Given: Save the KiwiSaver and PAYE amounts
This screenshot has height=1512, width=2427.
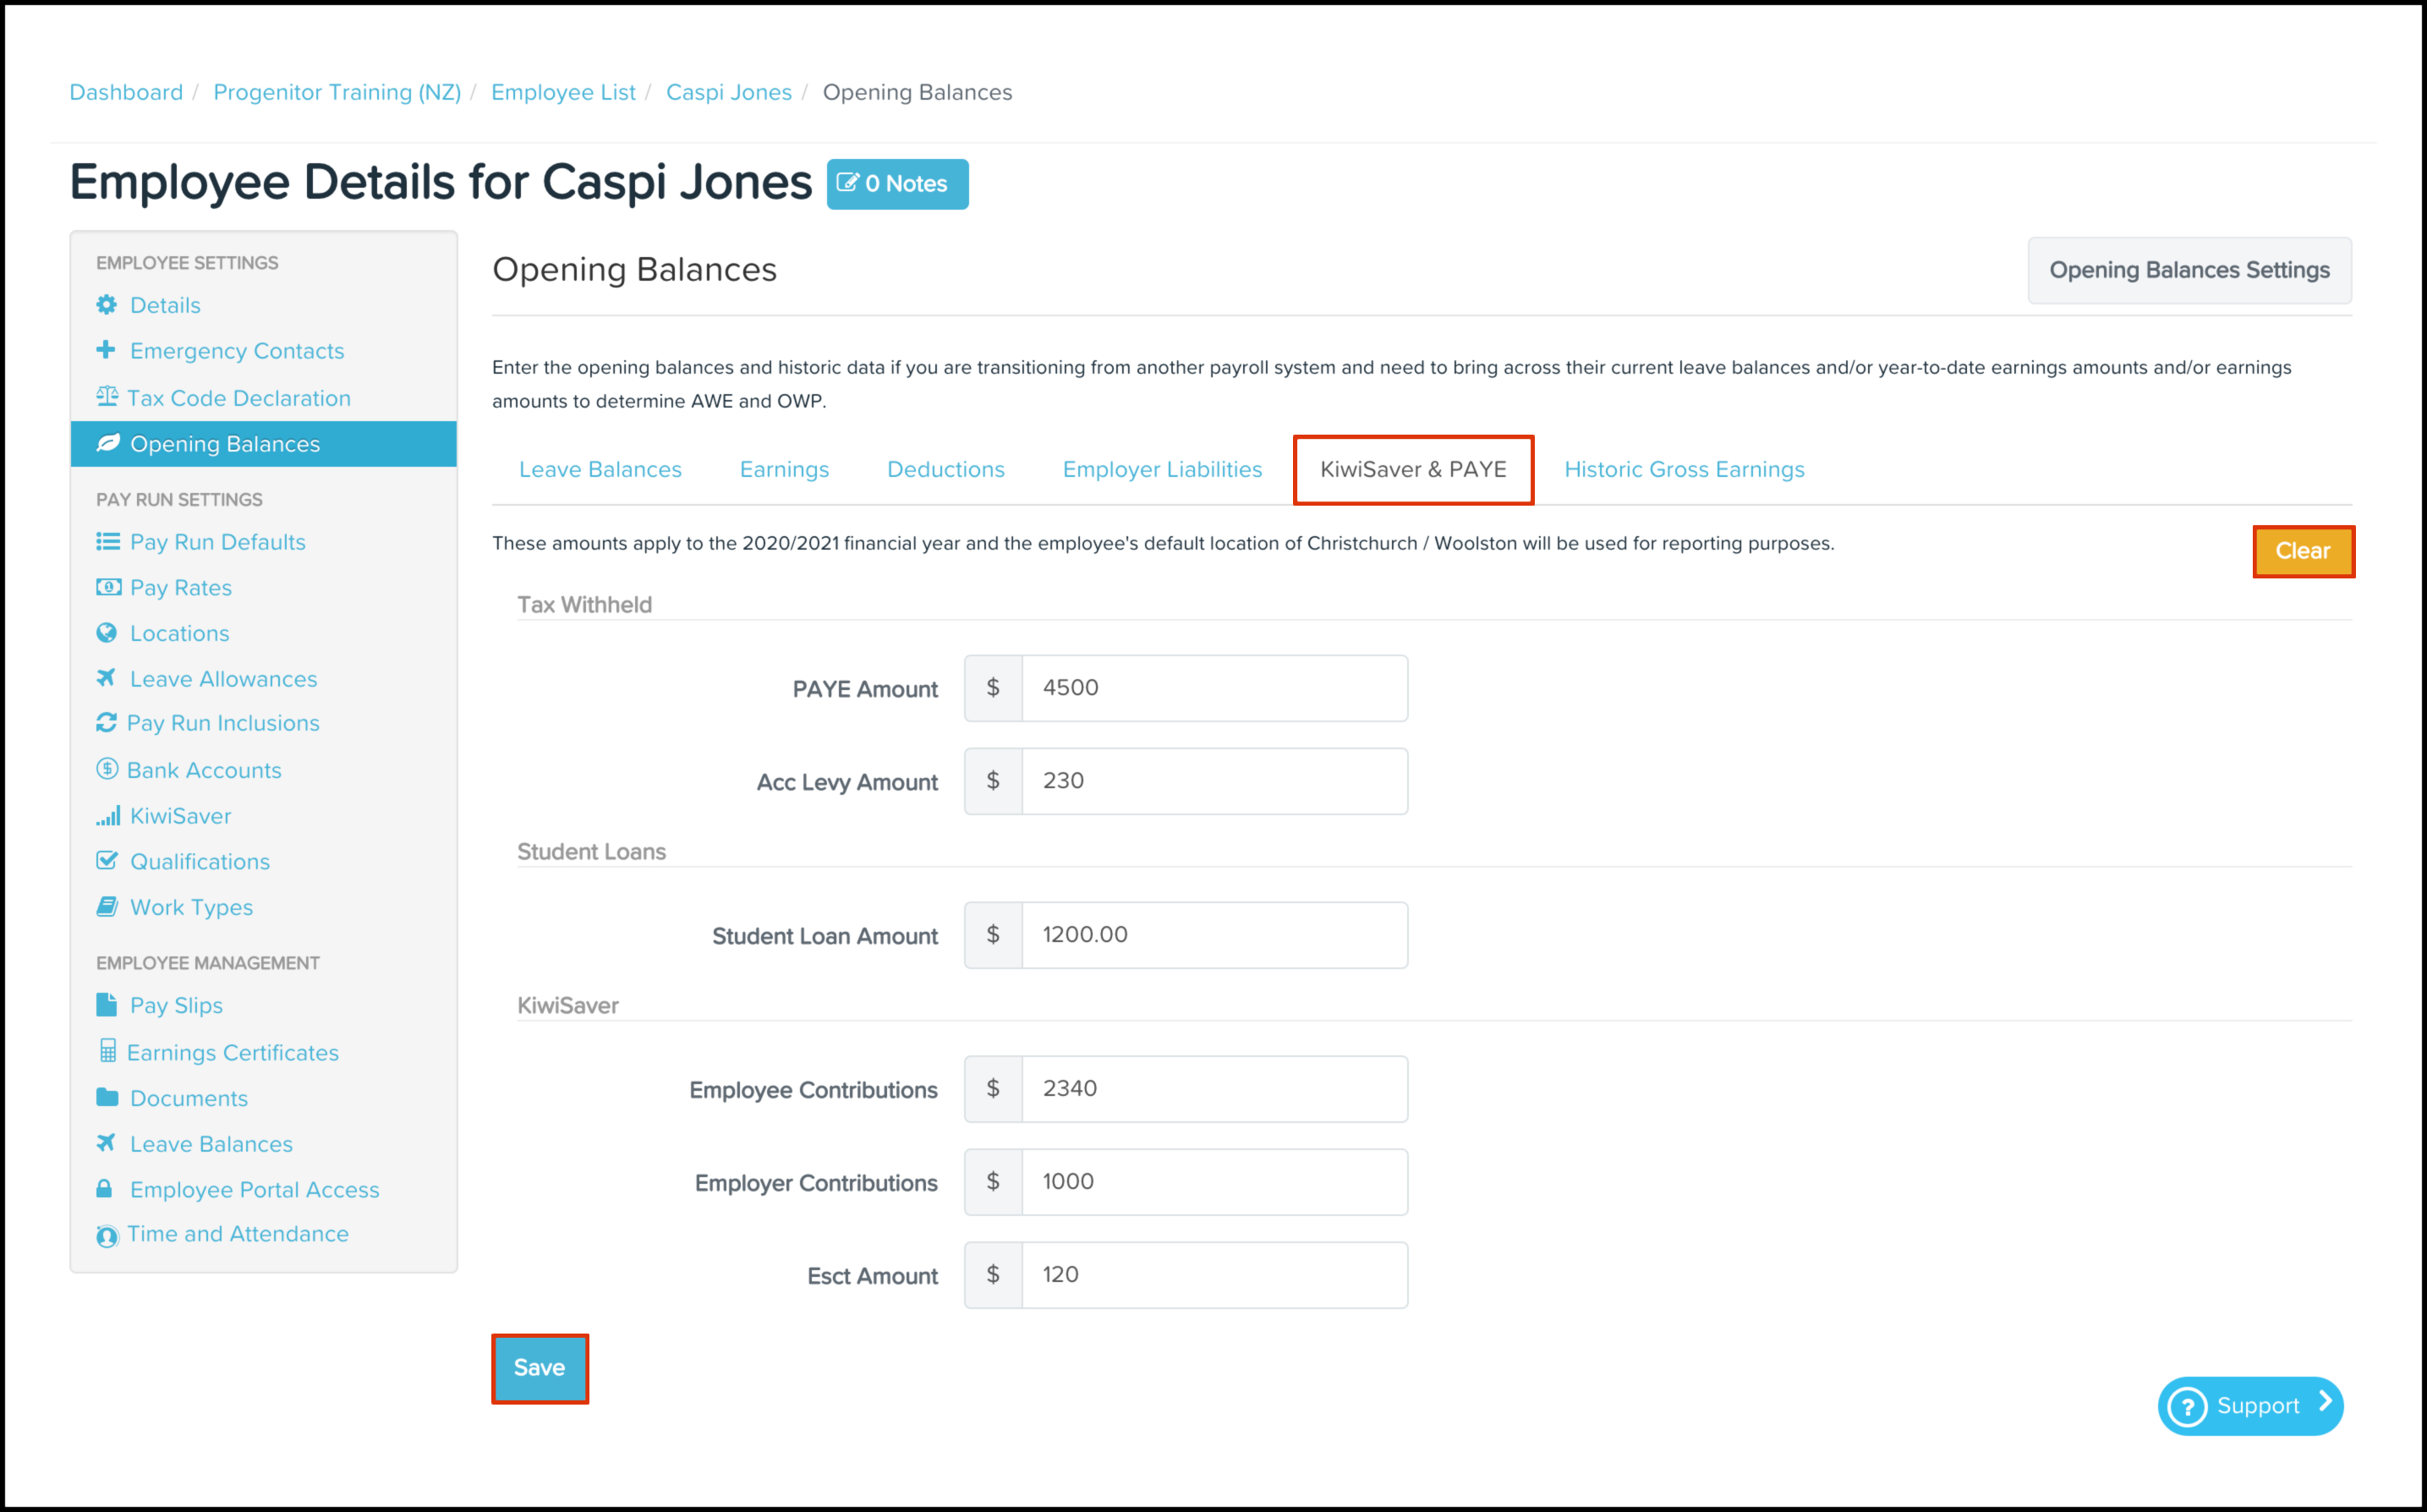Looking at the screenshot, I should coord(539,1368).
